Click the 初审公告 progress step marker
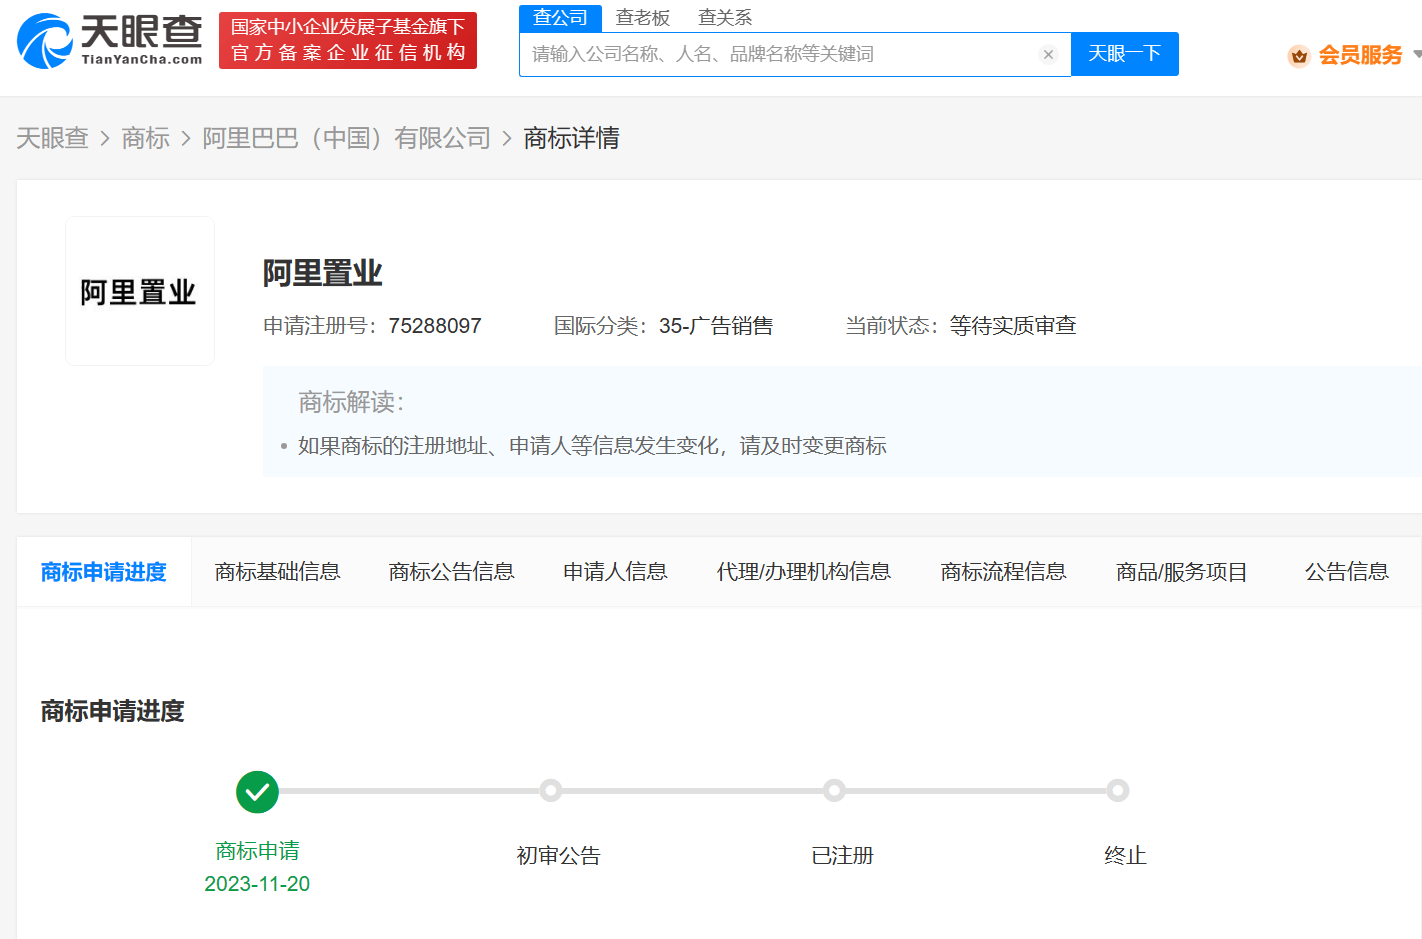Viewport: 1422px width, 939px height. tap(550, 791)
